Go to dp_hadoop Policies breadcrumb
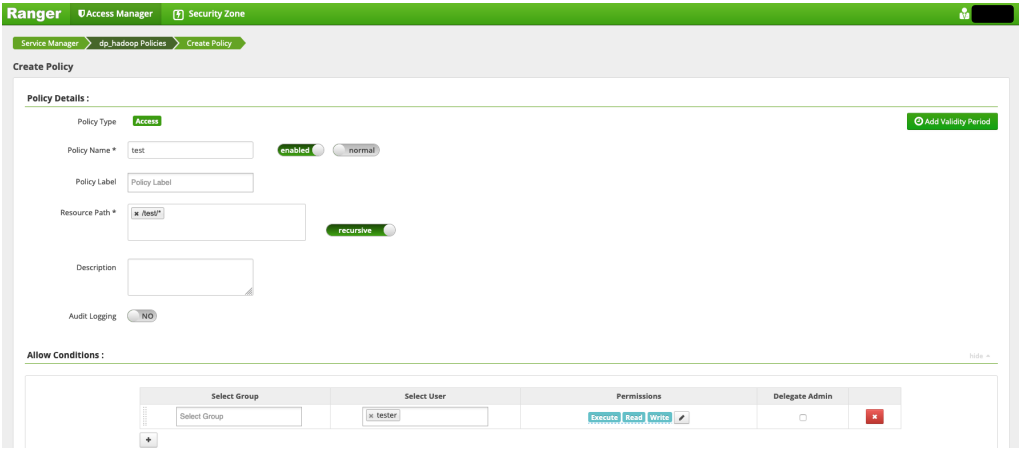The height and width of the screenshot is (454, 1021). [132, 43]
